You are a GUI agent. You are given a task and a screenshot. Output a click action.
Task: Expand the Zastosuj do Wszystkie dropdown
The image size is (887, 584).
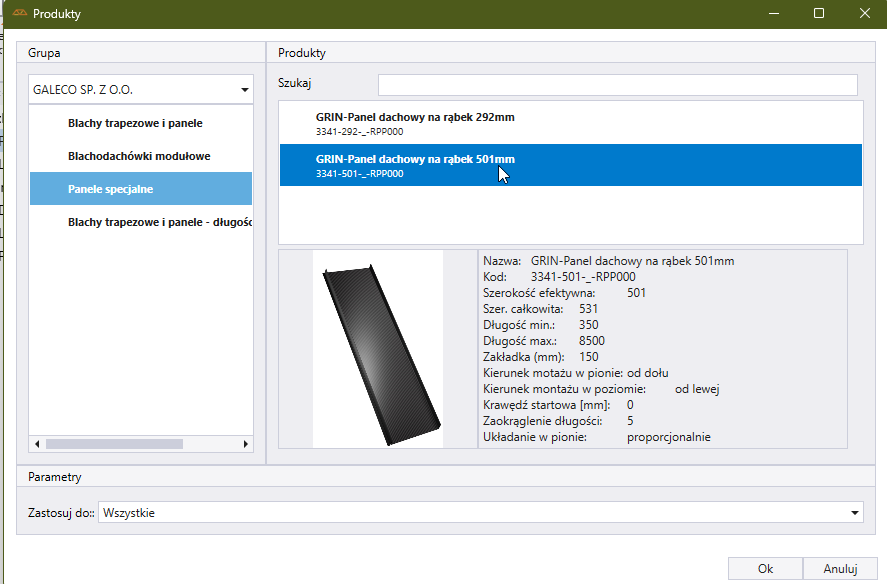(854, 513)
